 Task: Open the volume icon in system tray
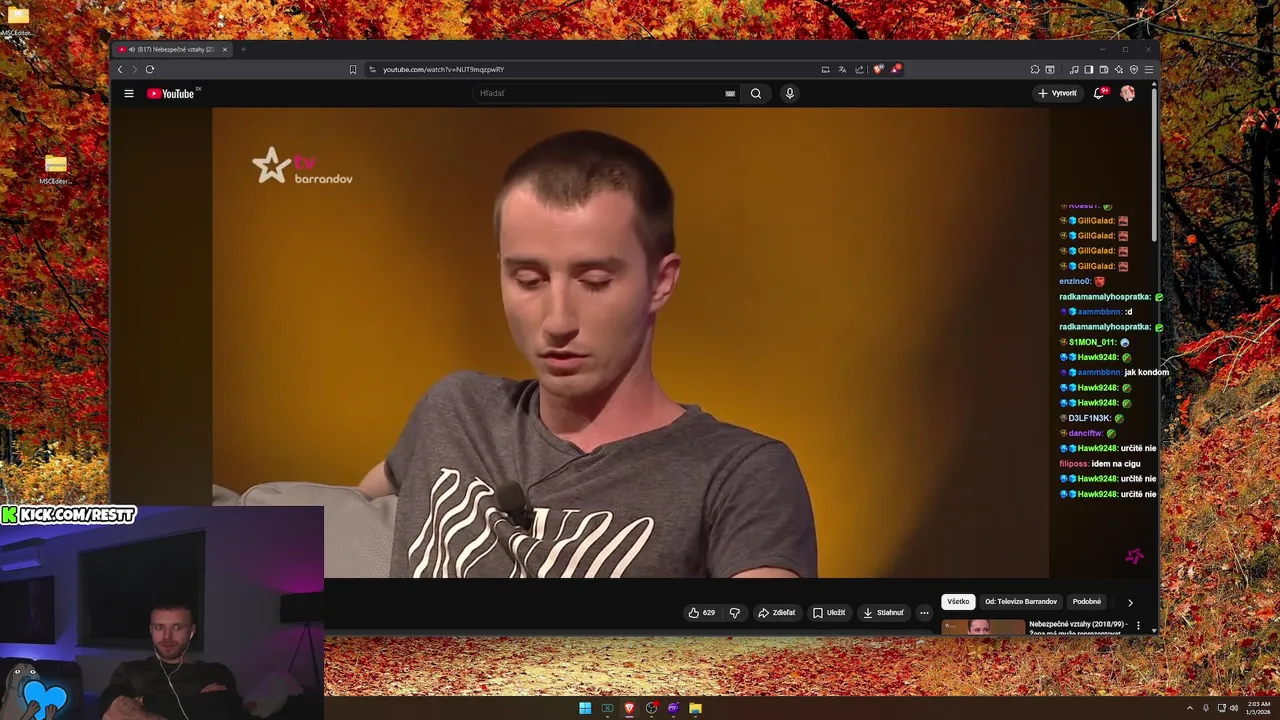coord(1234,708)
